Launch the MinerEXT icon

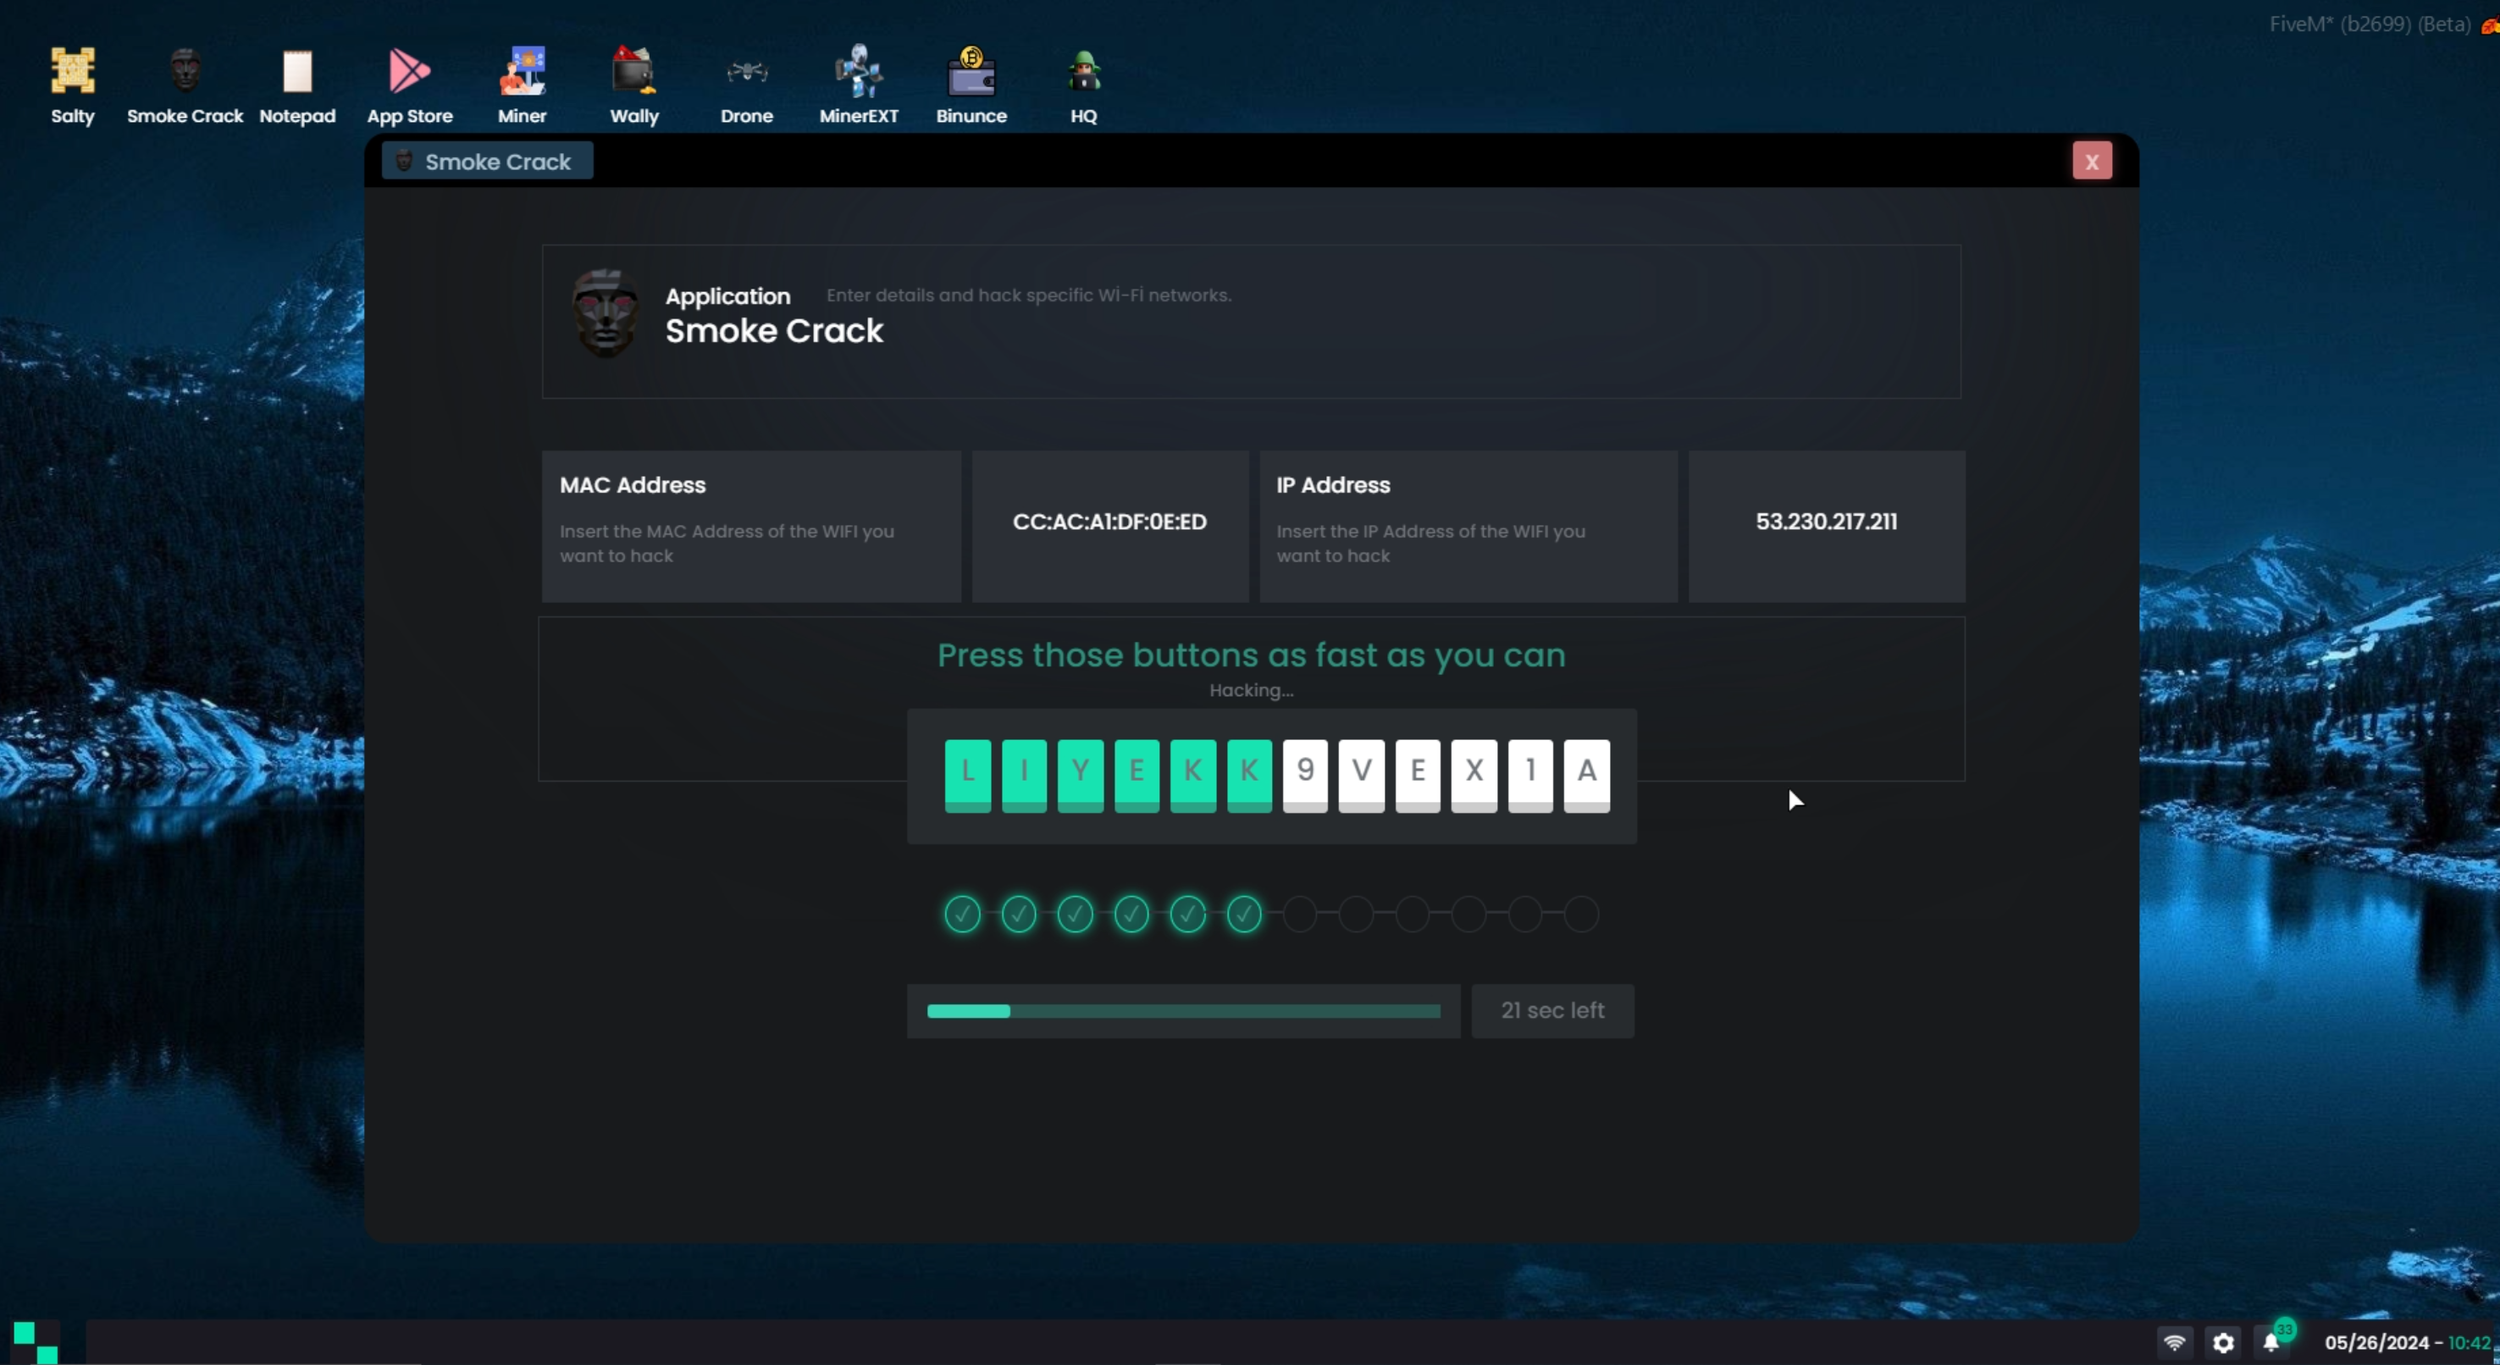859,85
